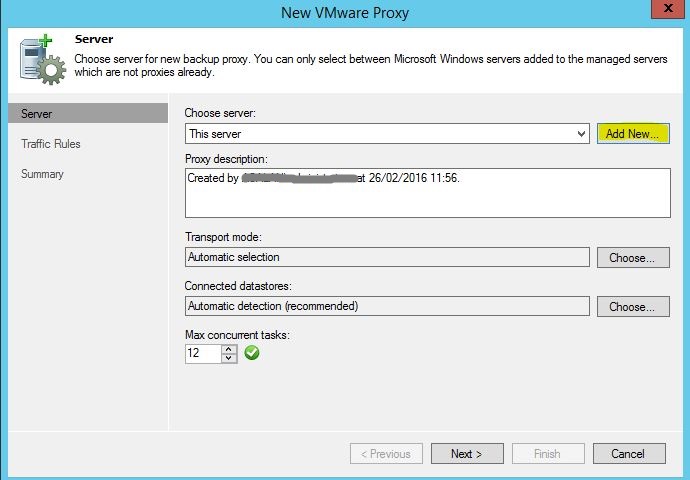Click the Transport mode: label
This screenshot has height=480, width=690.
pyautogui.click(x=223, y=237)
